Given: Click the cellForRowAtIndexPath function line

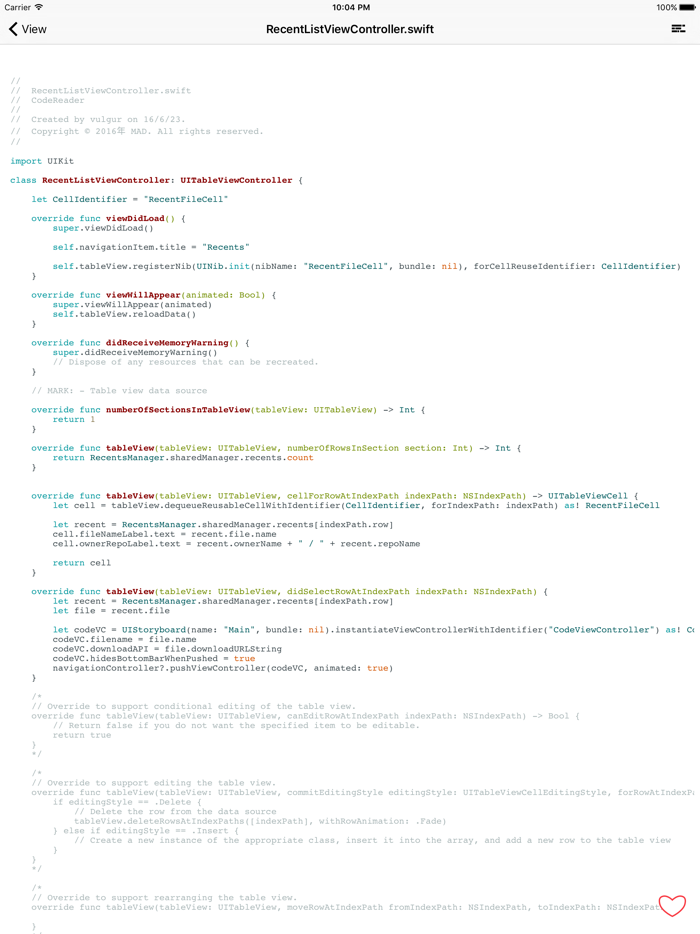Looking at the screenshot, I should 335,496.
